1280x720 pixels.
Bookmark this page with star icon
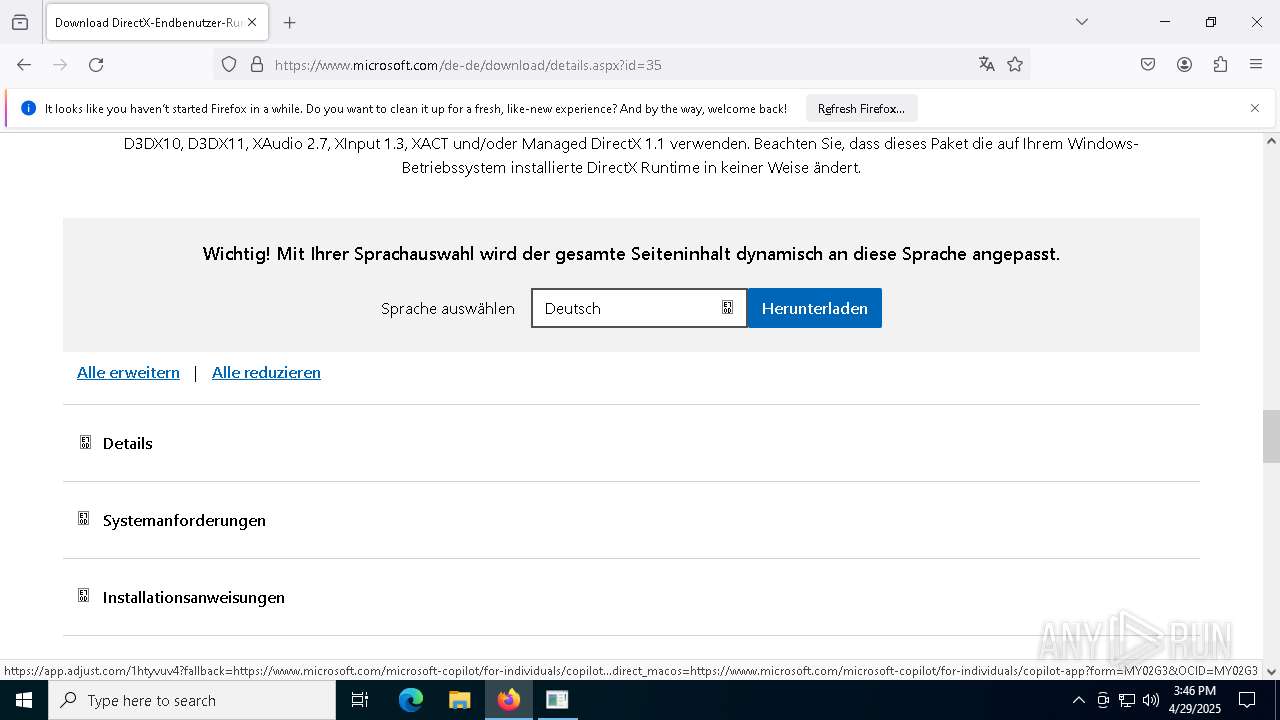(x=1015, y=65)
